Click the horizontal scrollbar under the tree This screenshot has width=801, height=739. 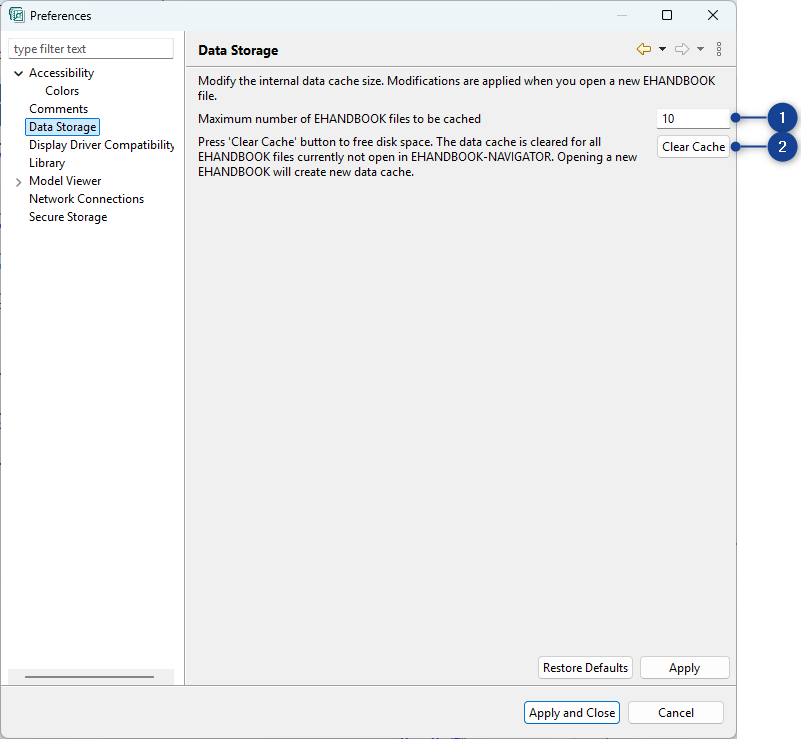point(89,677)
